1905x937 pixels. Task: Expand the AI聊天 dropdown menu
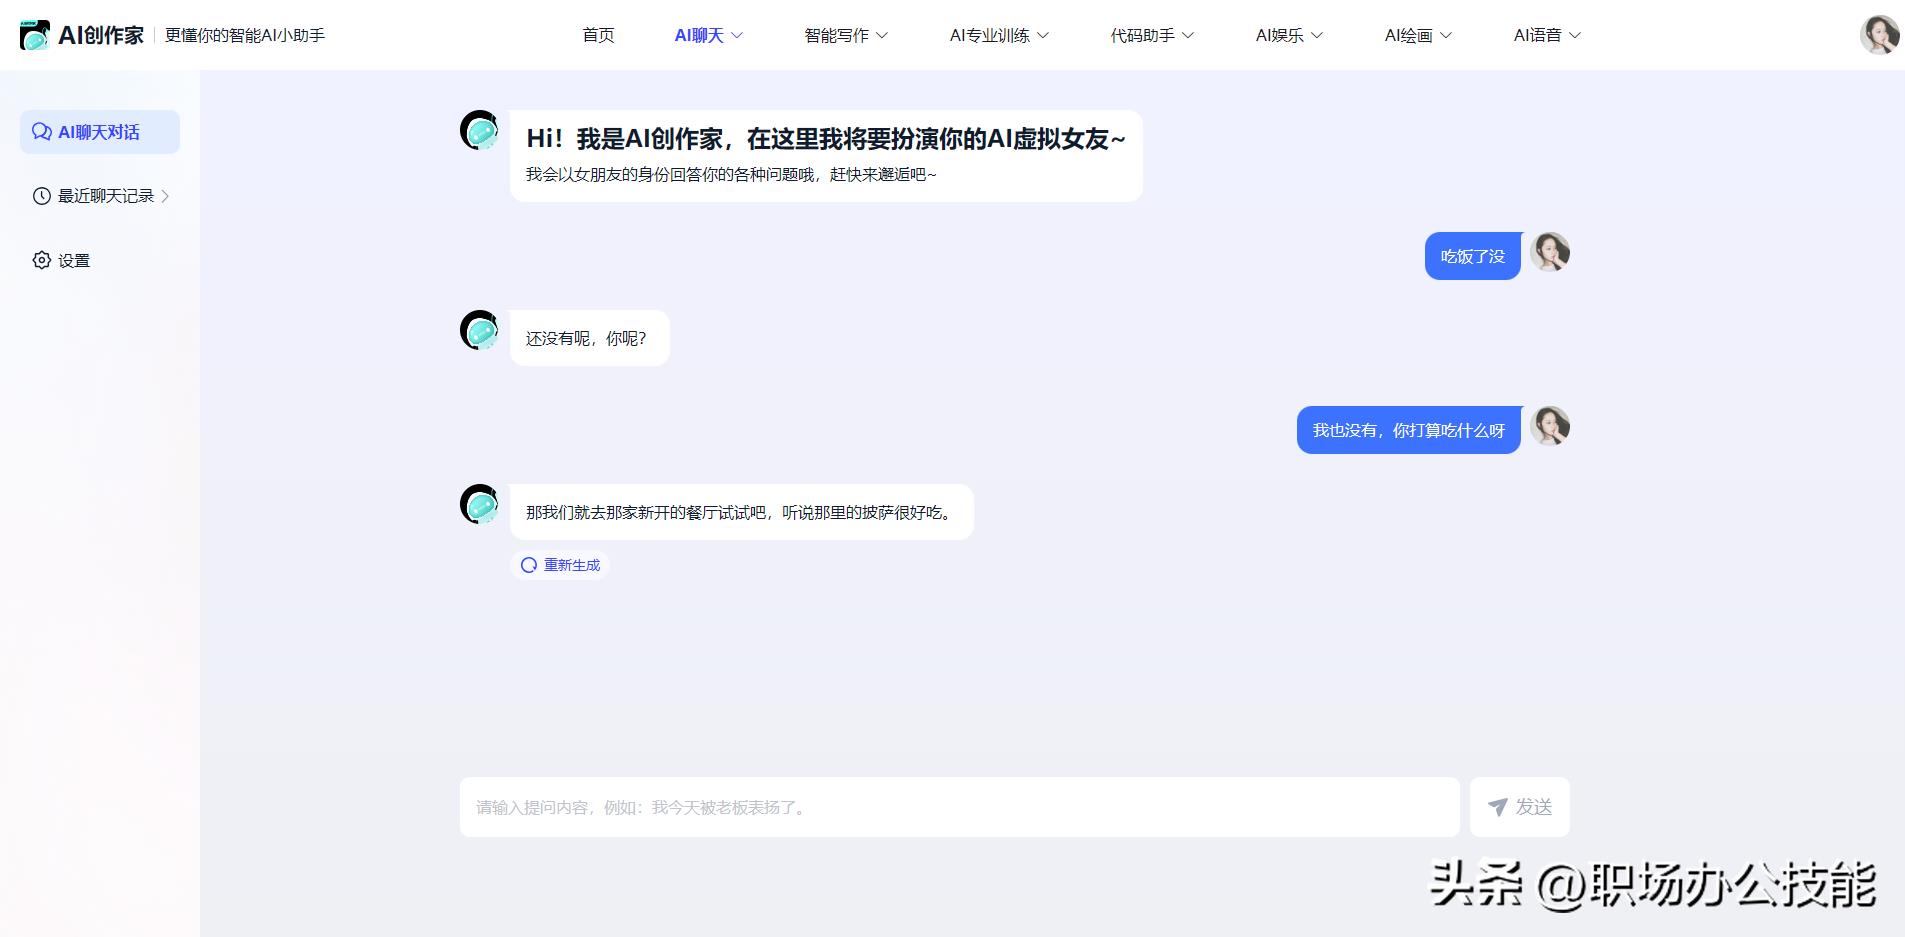coord(708,35)
